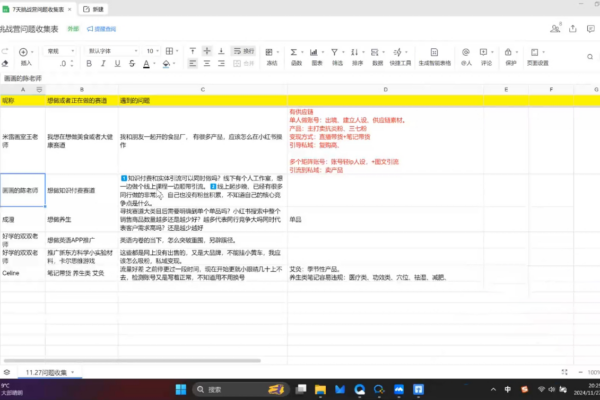Align cell content to top

[192, 51]
